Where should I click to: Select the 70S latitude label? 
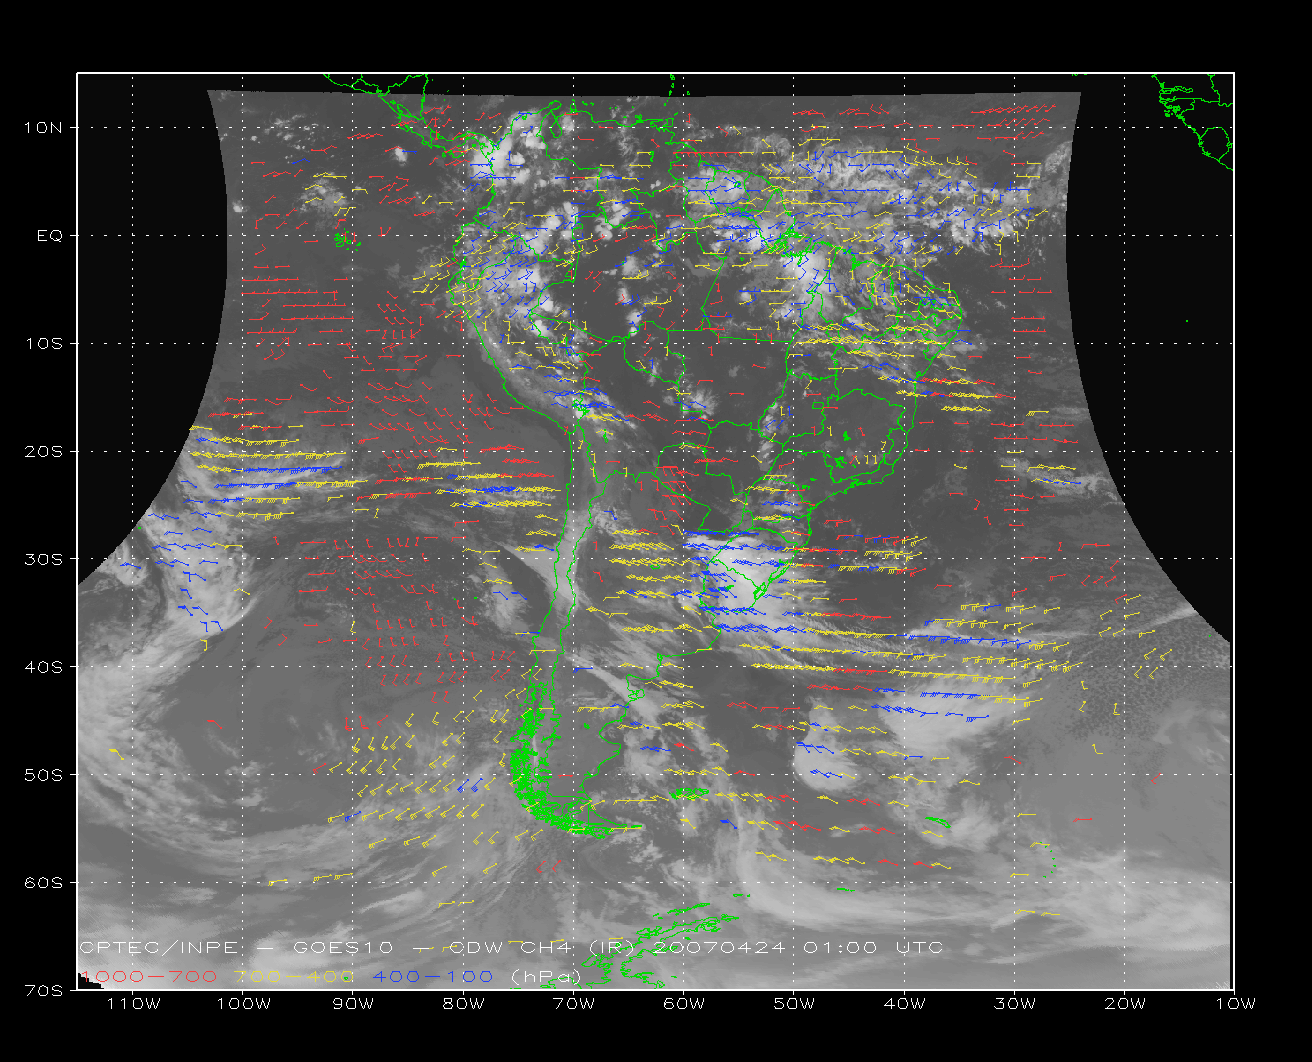coord(44,990)
